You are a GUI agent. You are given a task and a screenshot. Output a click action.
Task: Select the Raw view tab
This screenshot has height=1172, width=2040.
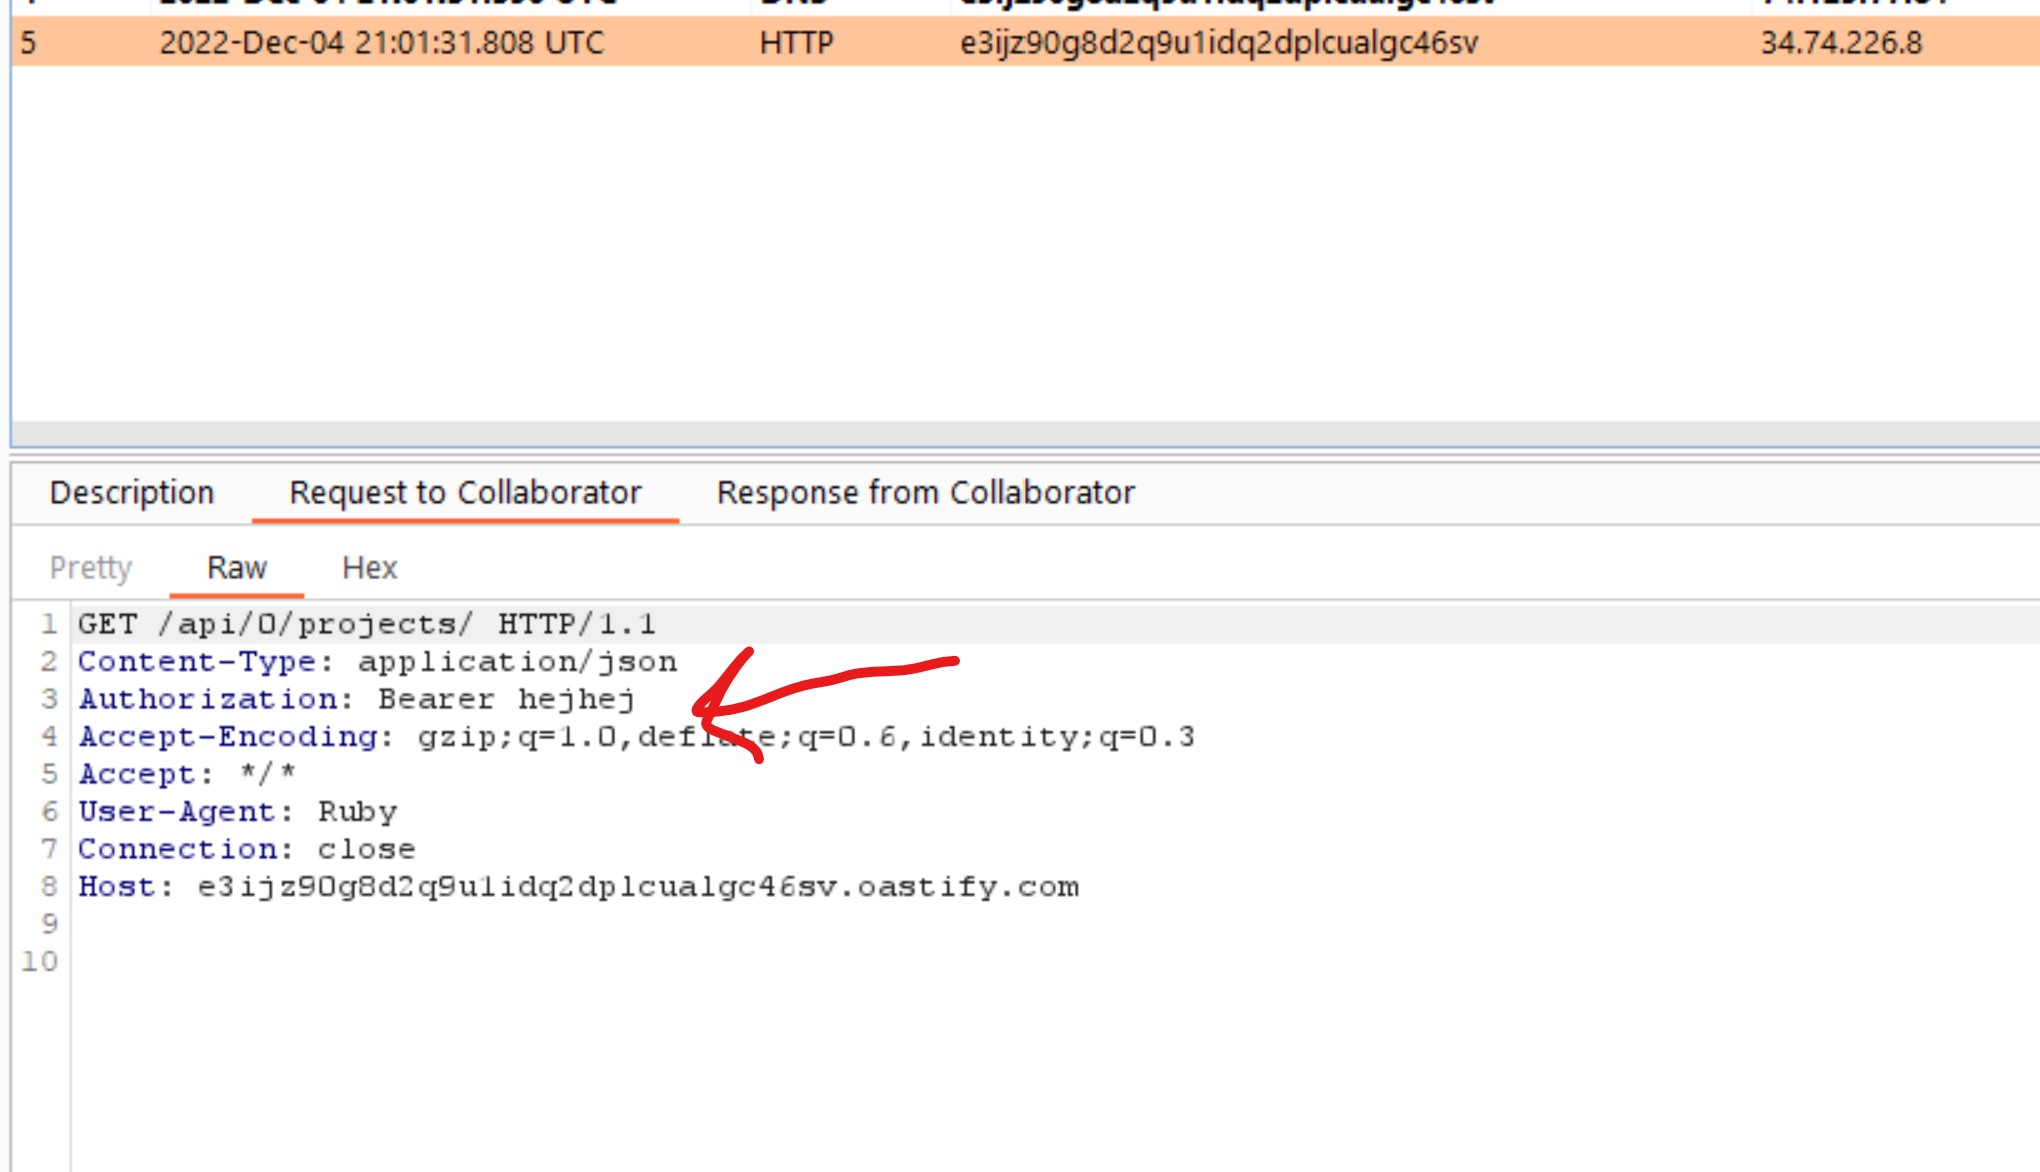click(x=236, y=568)
